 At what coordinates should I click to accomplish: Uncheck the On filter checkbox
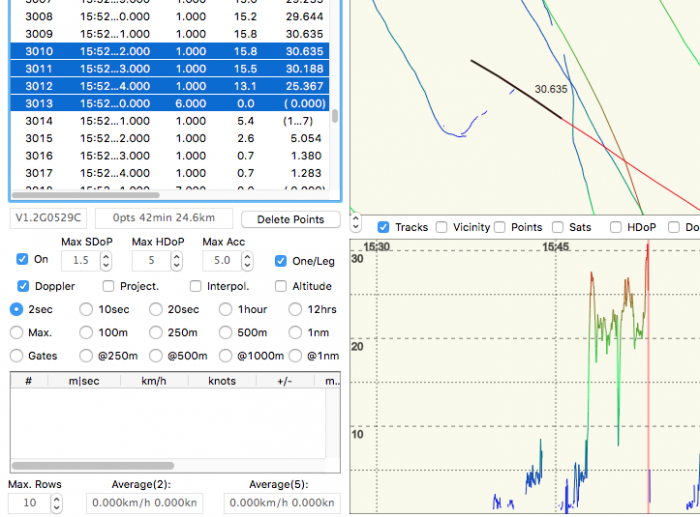click(23, 259)
